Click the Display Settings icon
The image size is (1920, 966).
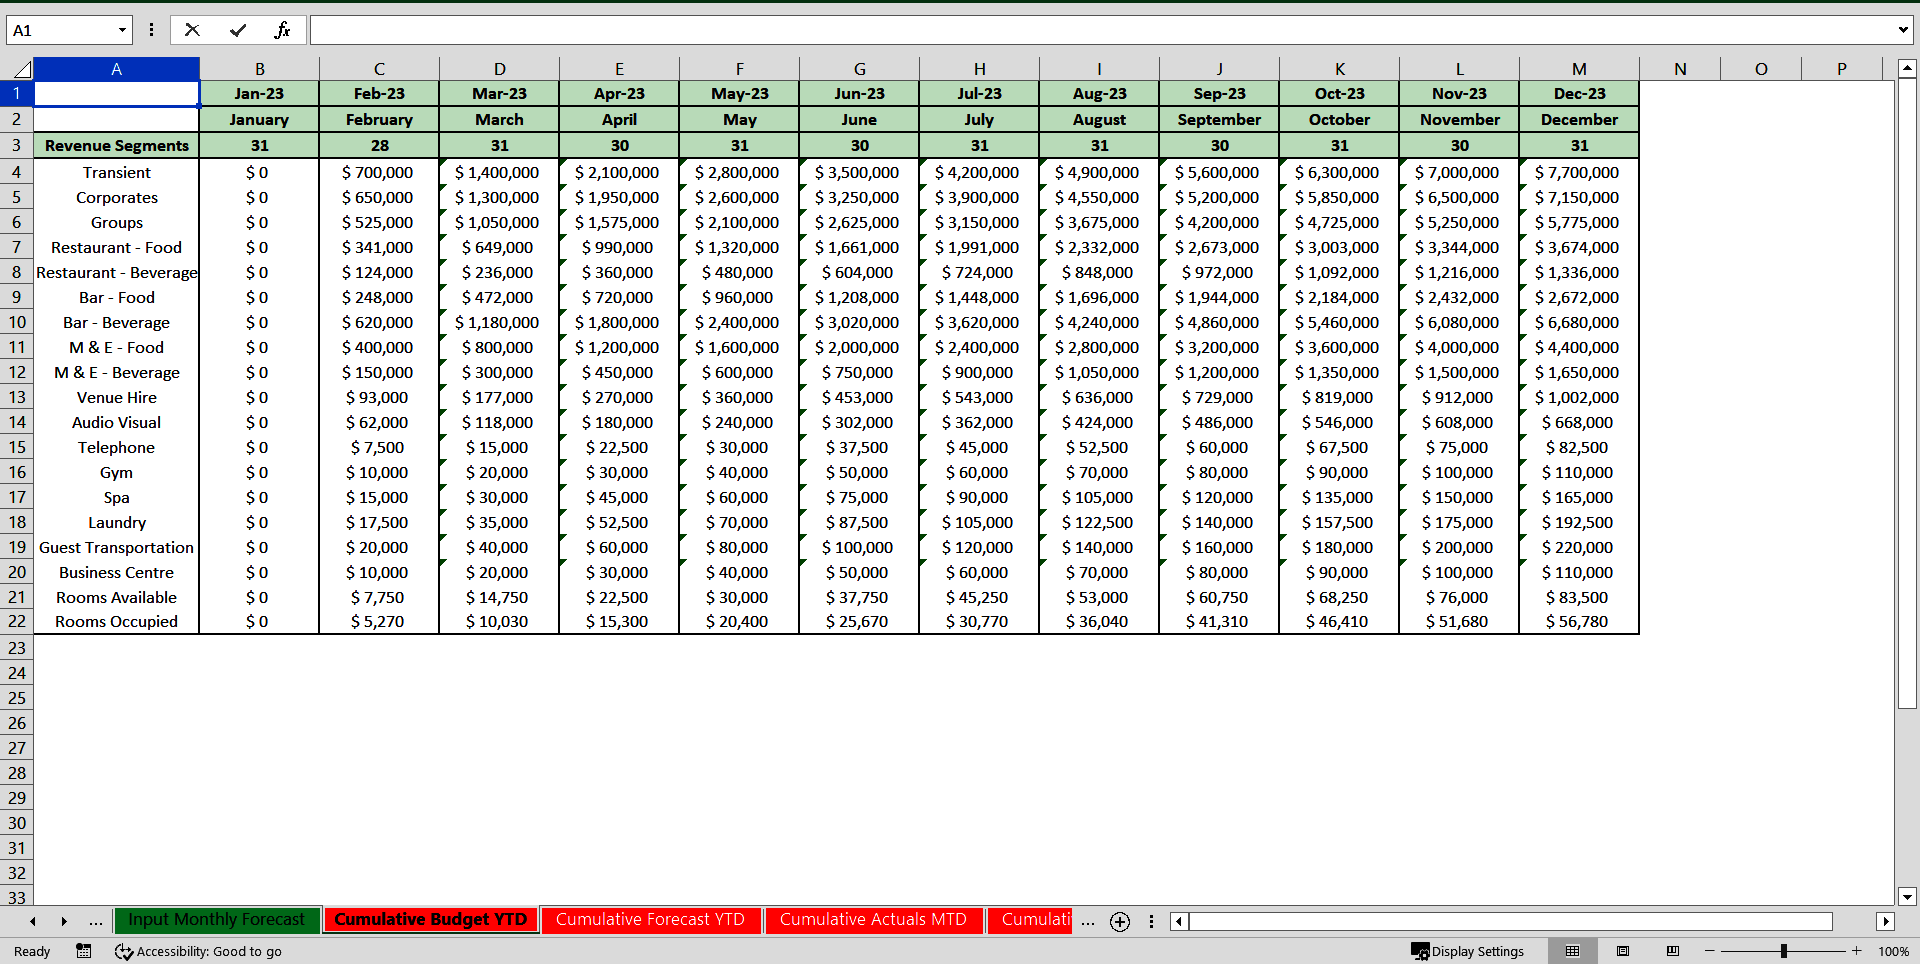coord(1420,951)
